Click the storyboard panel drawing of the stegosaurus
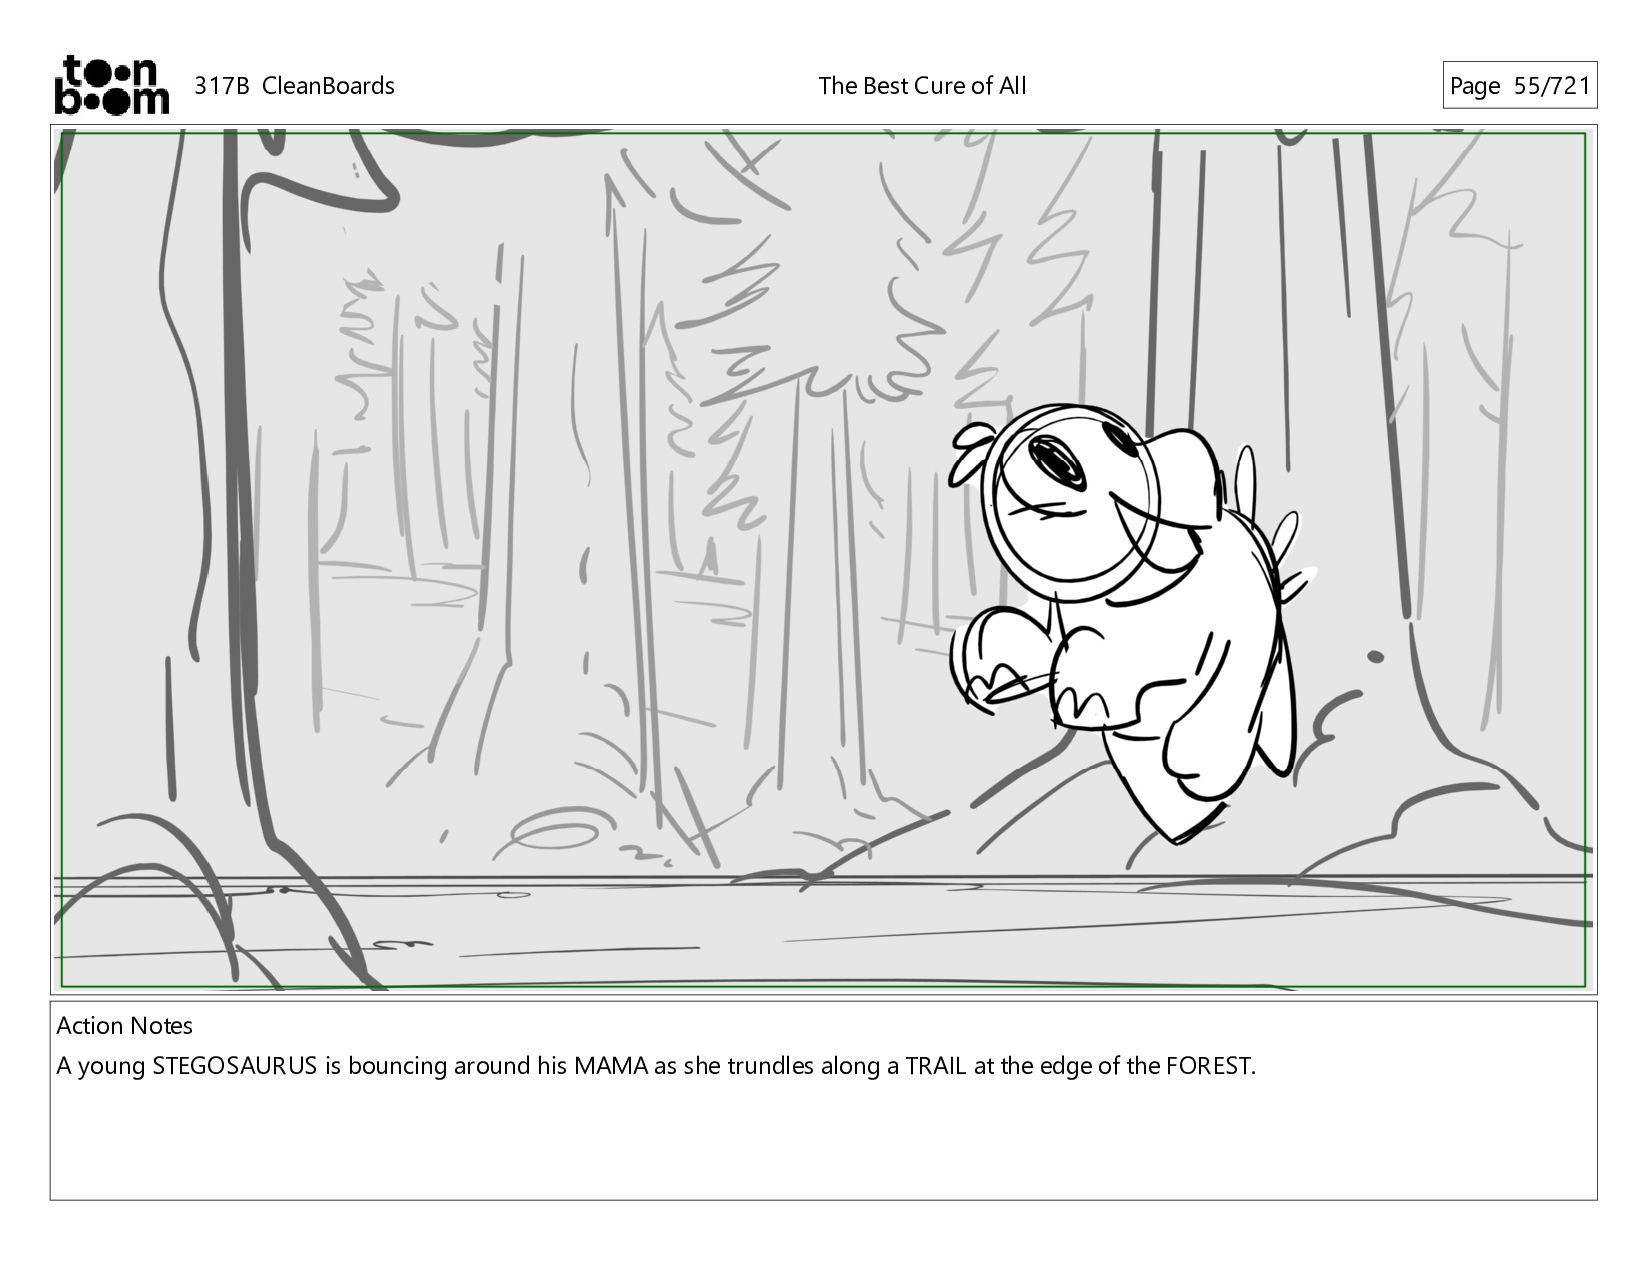 click(x=1132, y=622)
